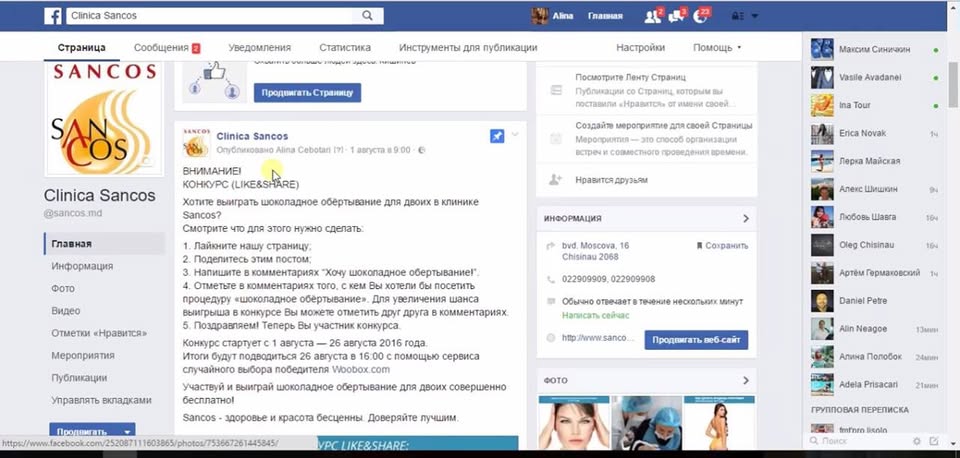Open chat settings gear icon

point(917,441)
